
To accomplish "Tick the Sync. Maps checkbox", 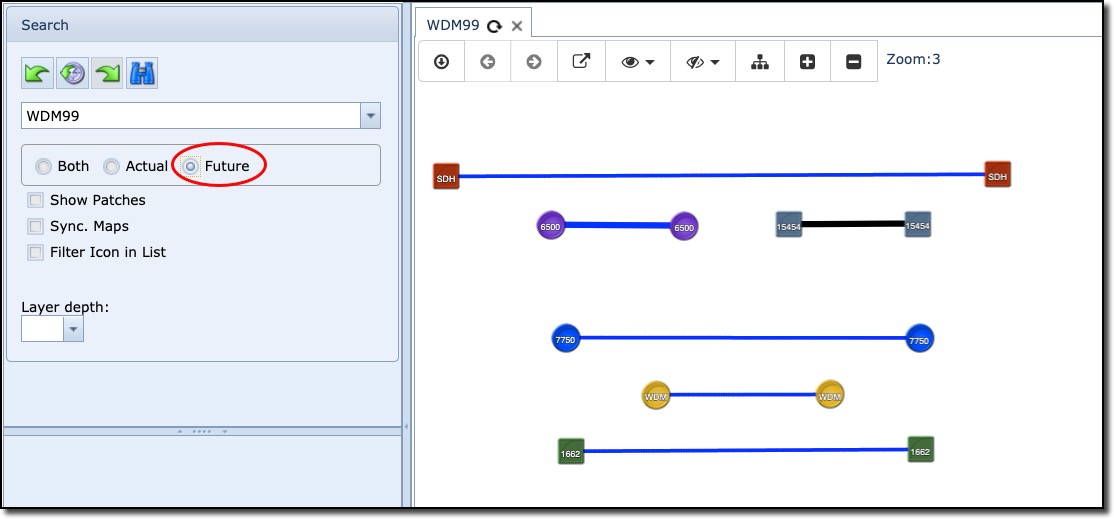I will 36,226.
